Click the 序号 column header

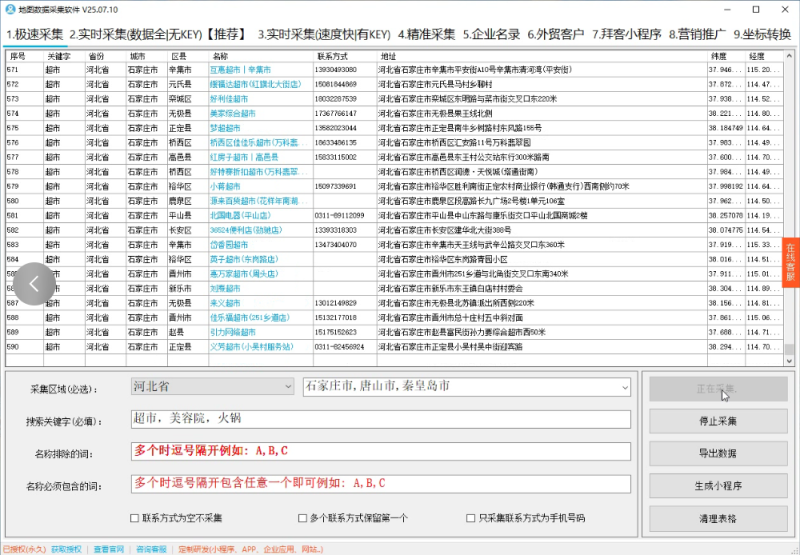[24, 56]
